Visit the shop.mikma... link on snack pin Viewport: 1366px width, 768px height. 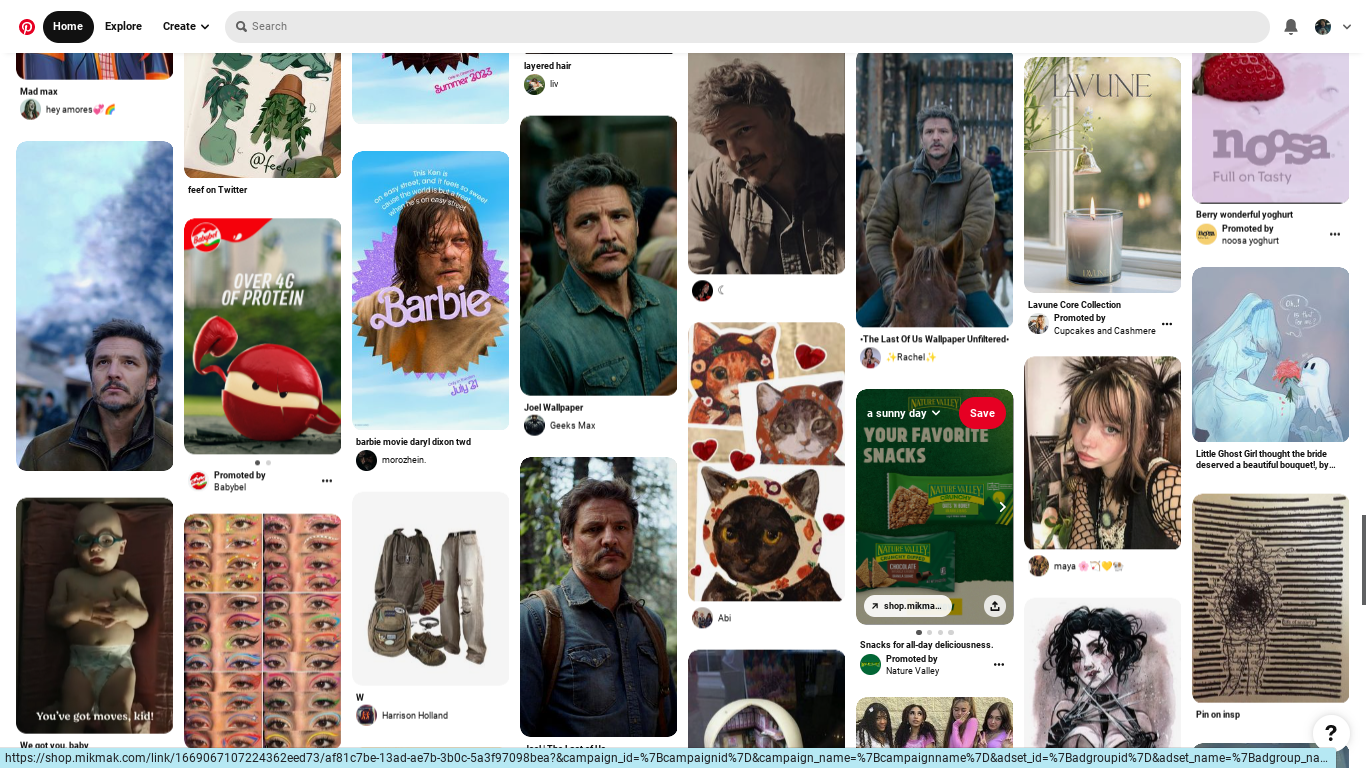coord(908,606)
